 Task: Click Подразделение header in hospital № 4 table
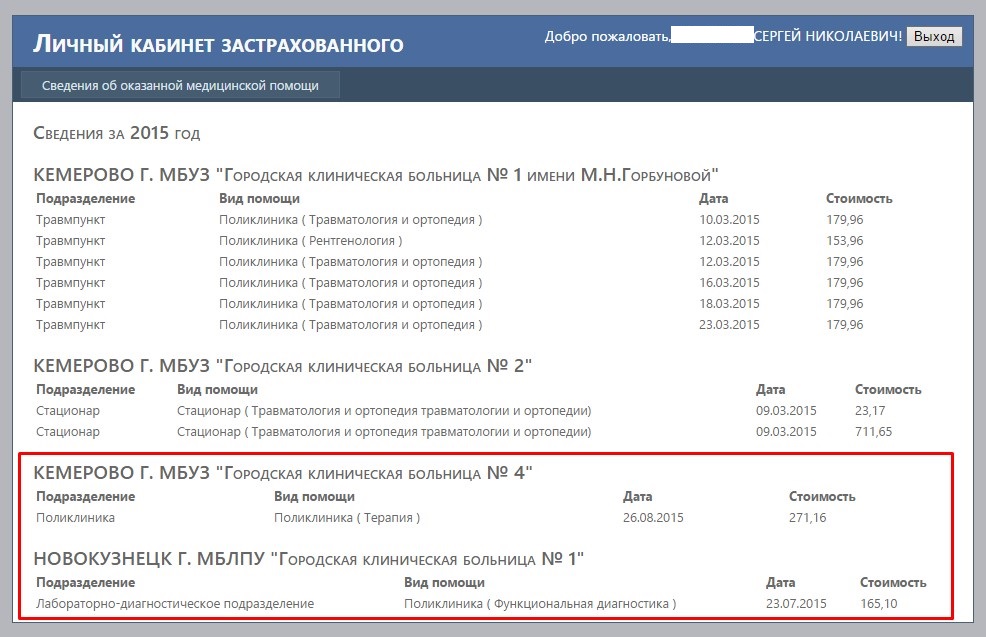click(86, 497)
